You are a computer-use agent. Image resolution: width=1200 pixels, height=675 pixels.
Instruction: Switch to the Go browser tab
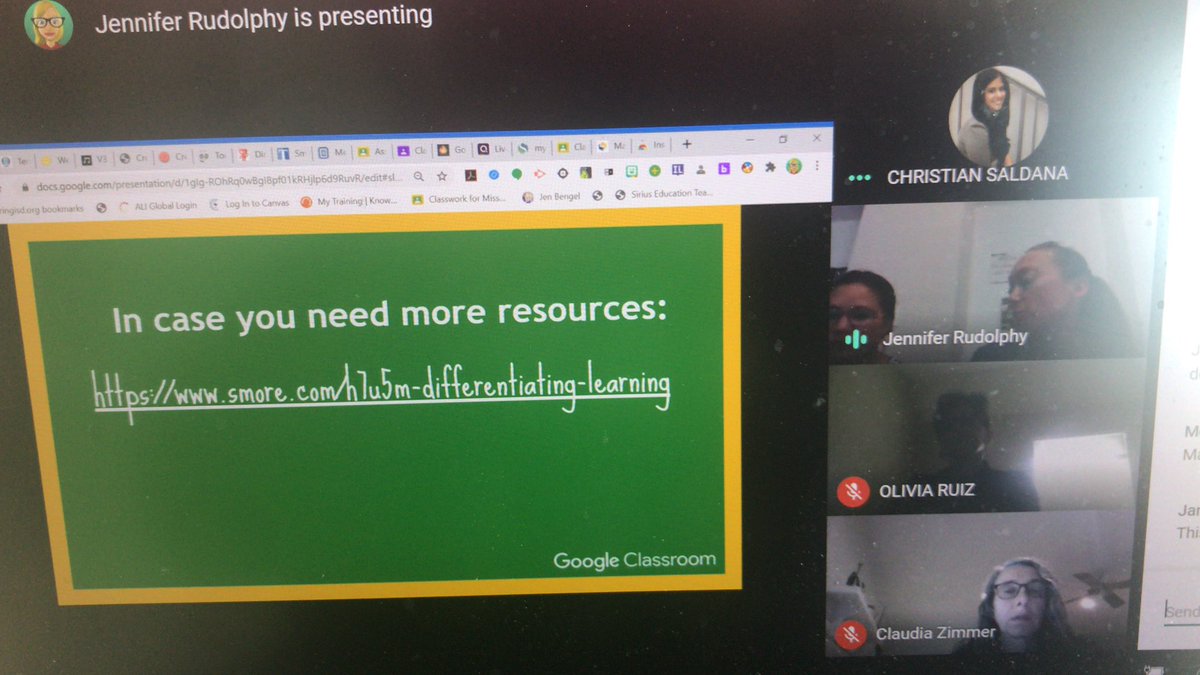(x=451, y=149)
